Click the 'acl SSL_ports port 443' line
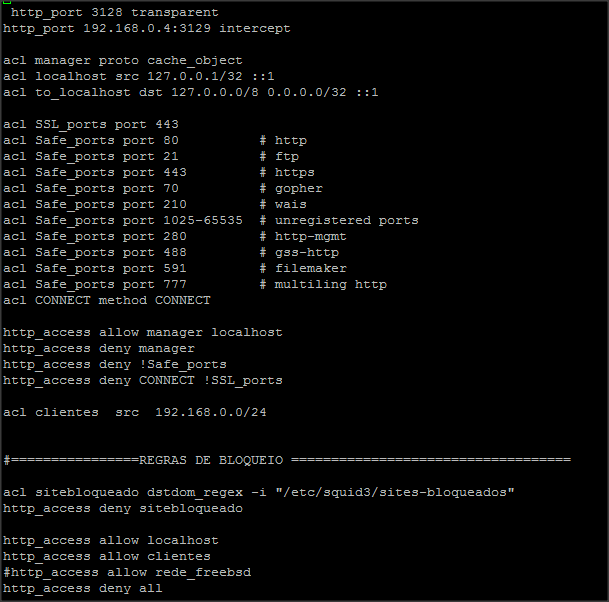The width and height of the screenshot is (609, 602). 90,124
